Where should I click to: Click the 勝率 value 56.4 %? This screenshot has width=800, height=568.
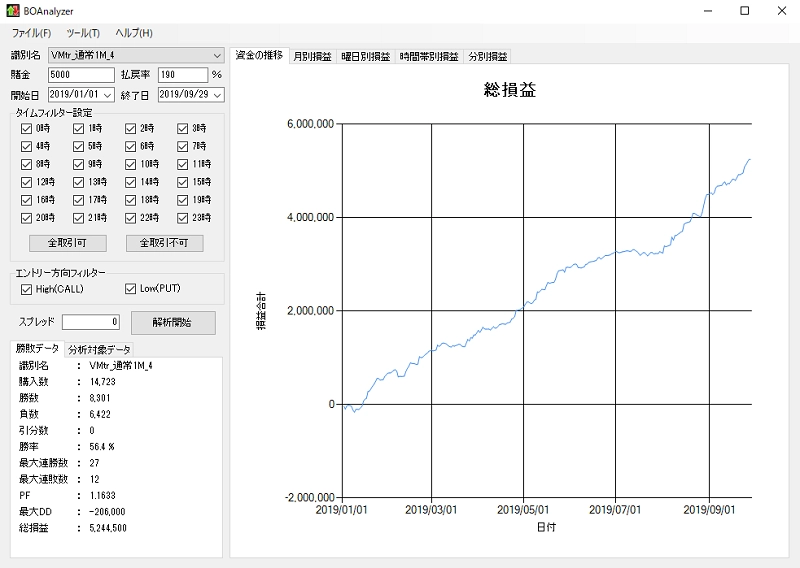102,447
